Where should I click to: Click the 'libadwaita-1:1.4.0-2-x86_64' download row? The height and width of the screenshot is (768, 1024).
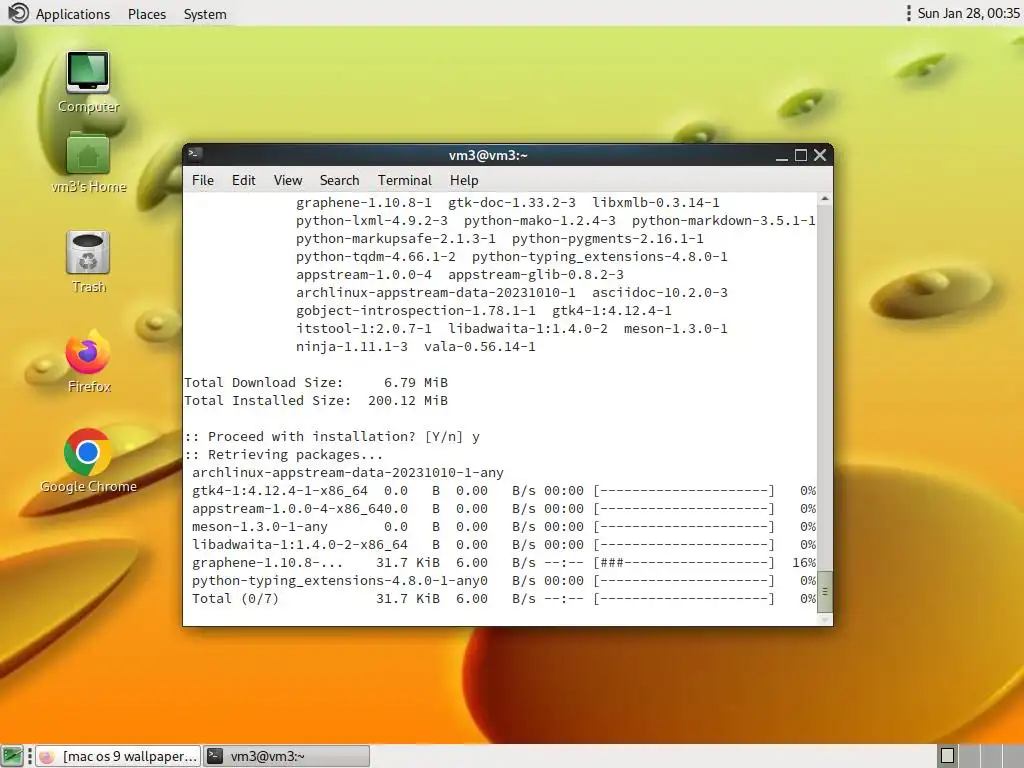(504, 545)
